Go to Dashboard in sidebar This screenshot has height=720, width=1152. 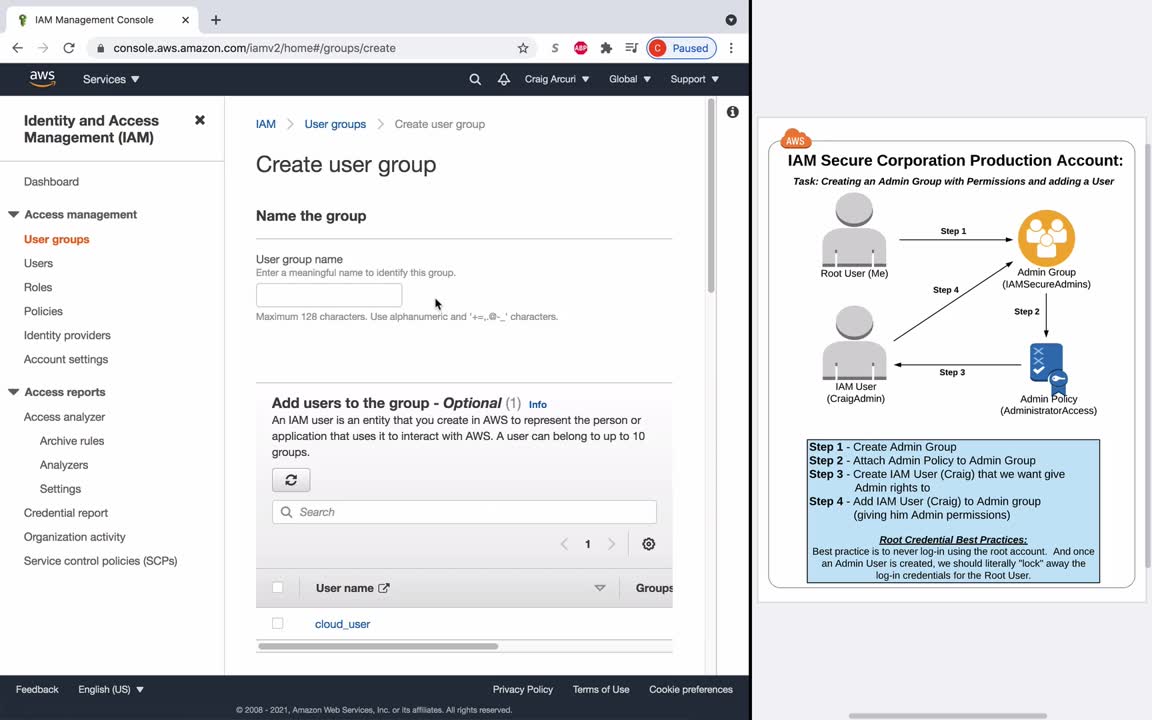tap(51, 181)
